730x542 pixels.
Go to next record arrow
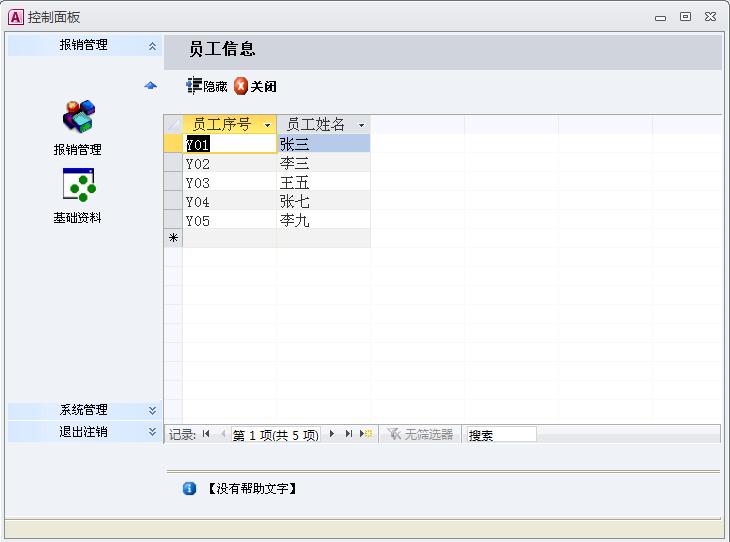tap(332, 434)
